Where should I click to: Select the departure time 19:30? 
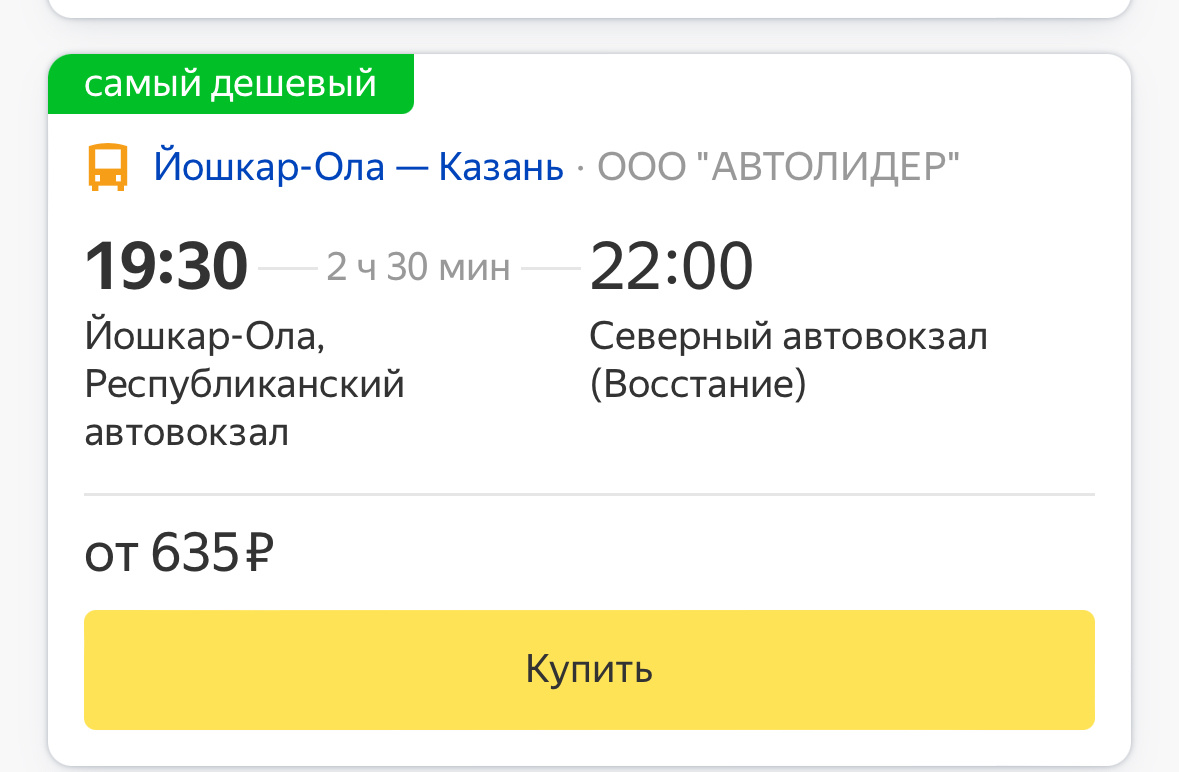(166, 264)
